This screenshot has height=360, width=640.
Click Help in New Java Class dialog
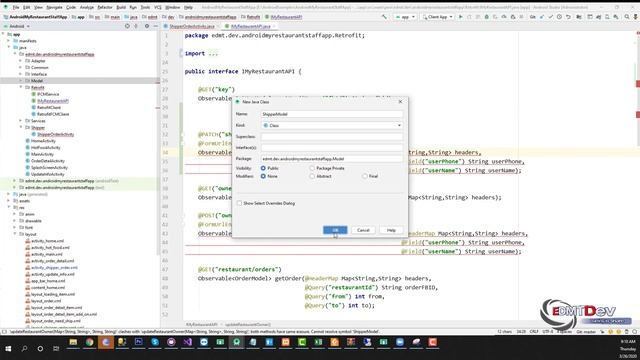pos(391,230)
